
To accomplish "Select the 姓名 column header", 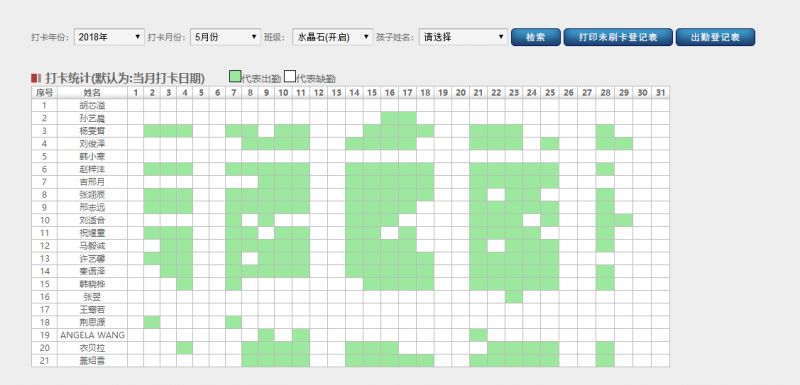I will pos(92,92).
